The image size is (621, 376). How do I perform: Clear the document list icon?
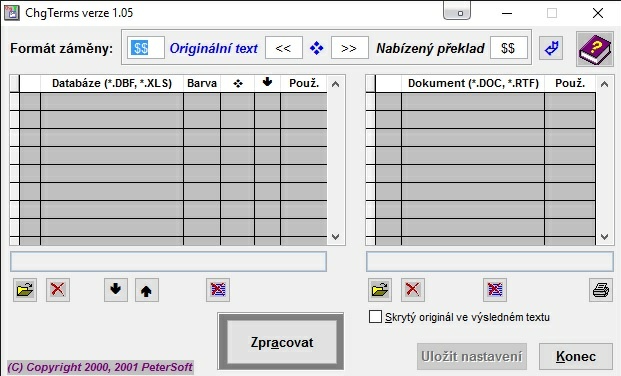[x=495, y=290]
